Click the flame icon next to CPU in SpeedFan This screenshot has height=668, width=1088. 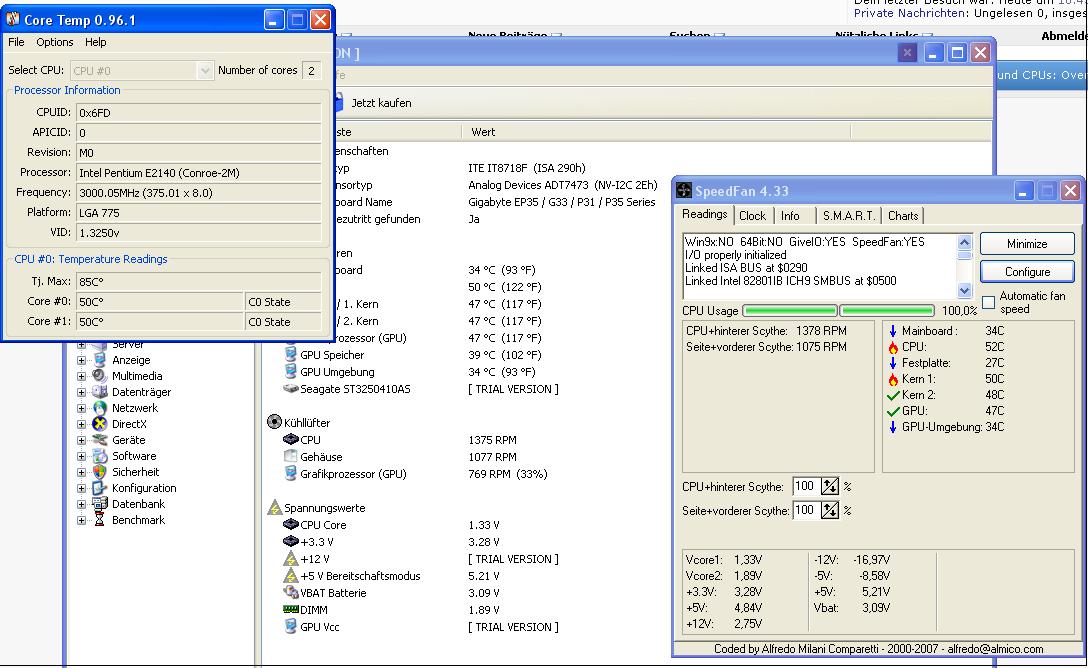pyautogui.click(x=893, y=347)
